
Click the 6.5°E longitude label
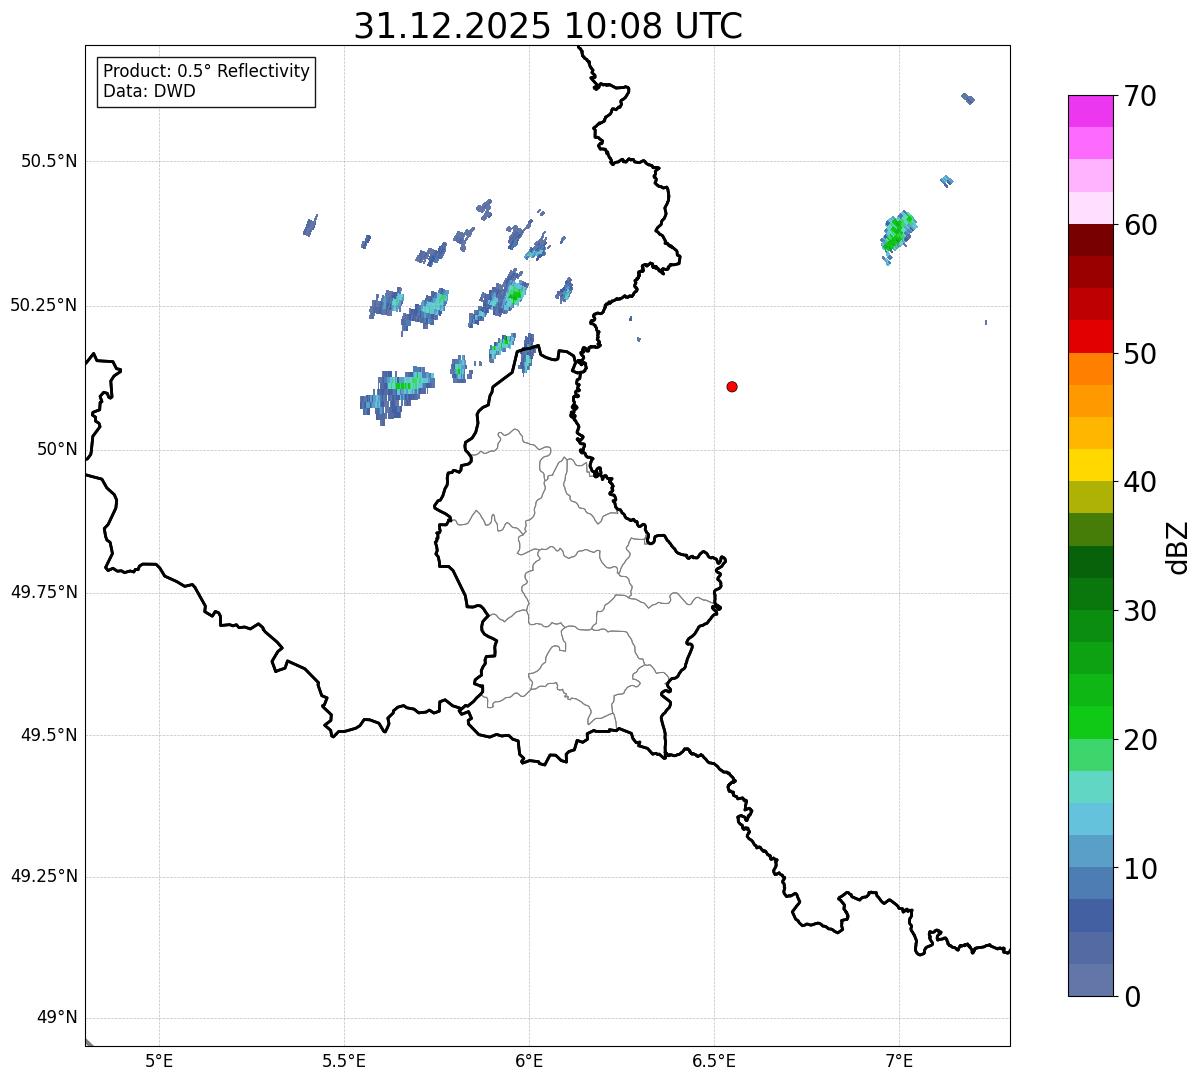714,1061
